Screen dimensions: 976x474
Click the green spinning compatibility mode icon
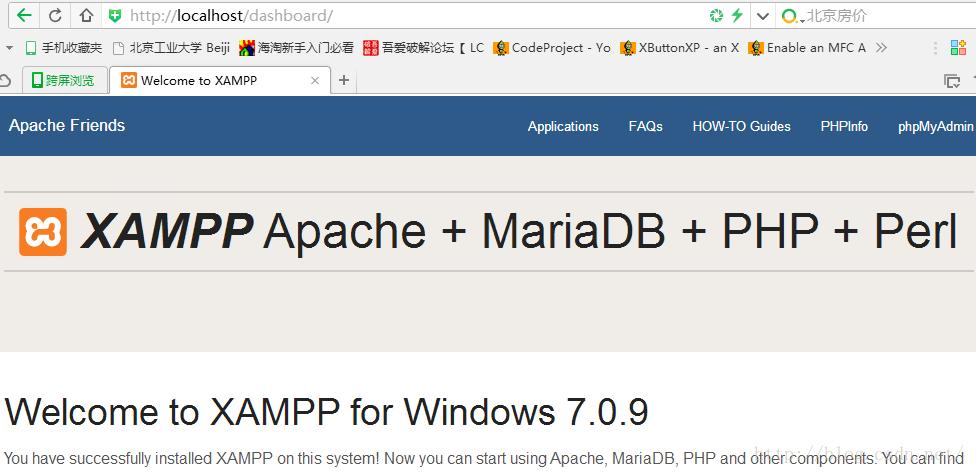tap(716, 16)
